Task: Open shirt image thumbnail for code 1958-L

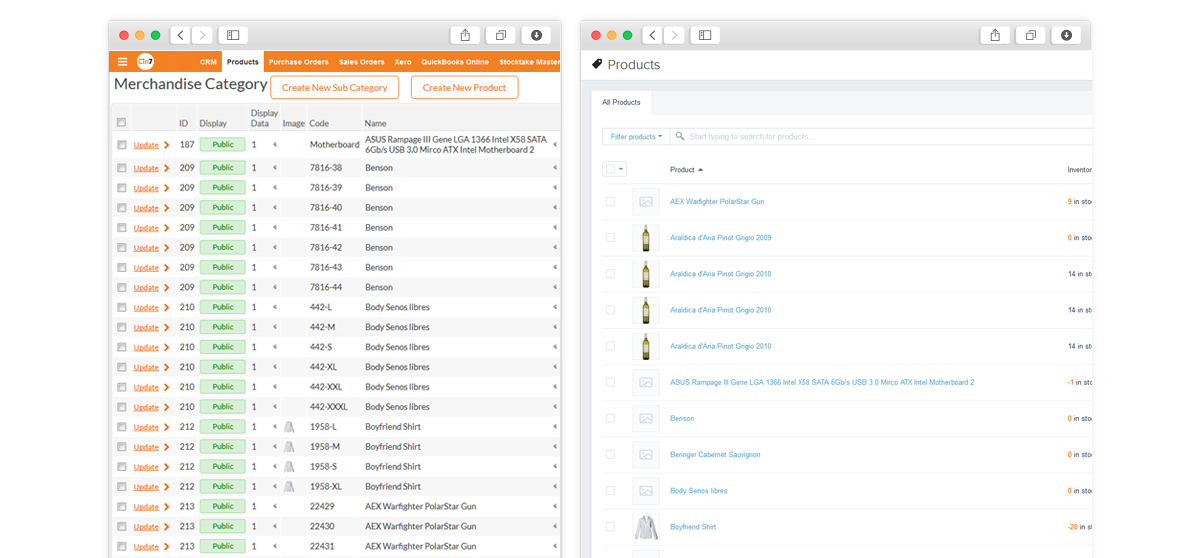Action: click(x=289, y=427)
